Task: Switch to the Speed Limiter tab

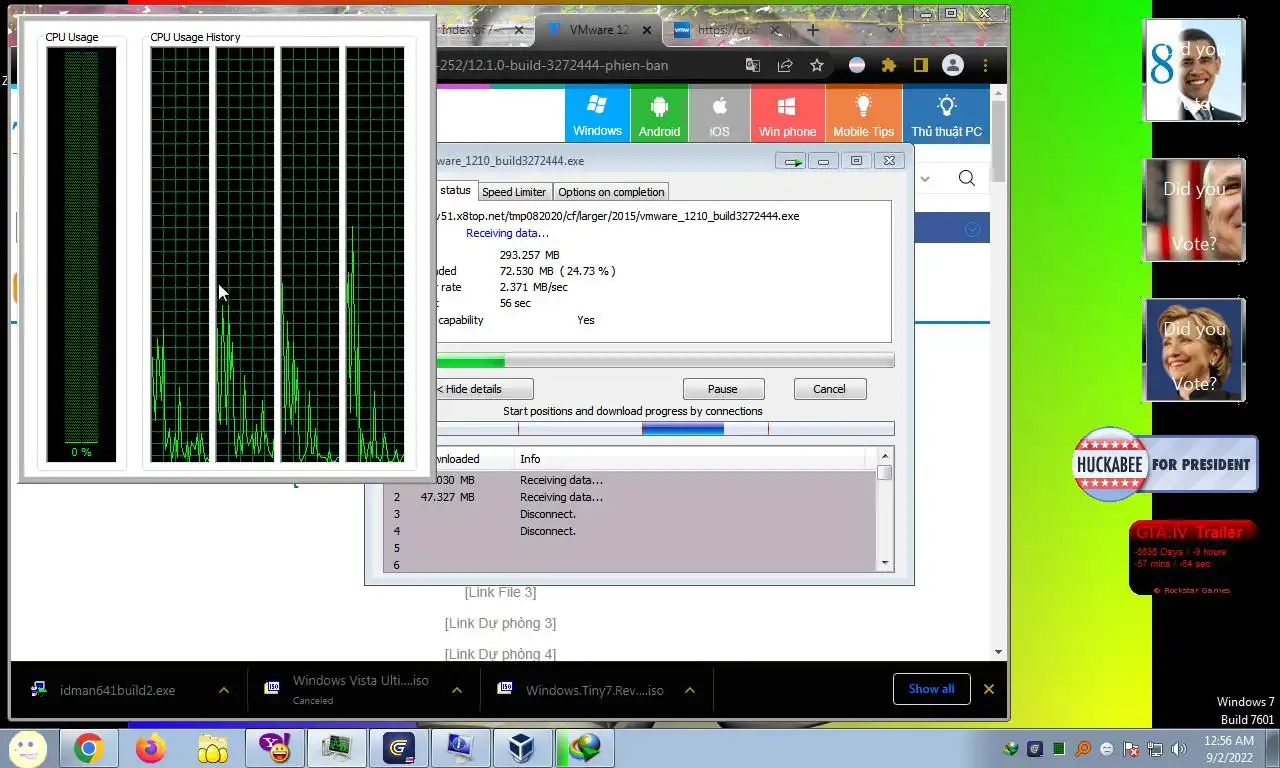Action: (x=514, y=192)
